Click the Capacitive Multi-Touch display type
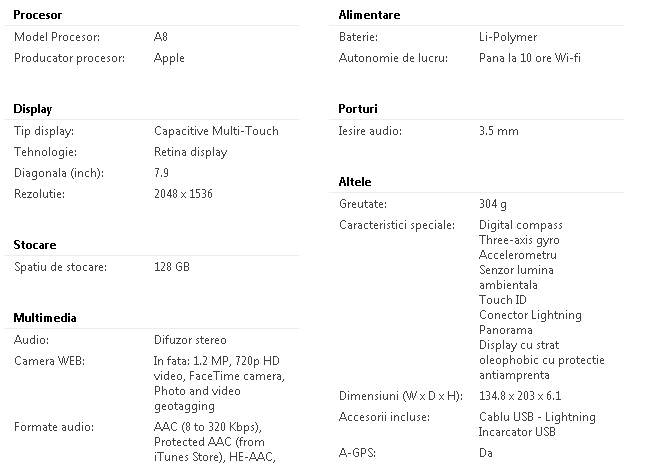 click(216, 131)
